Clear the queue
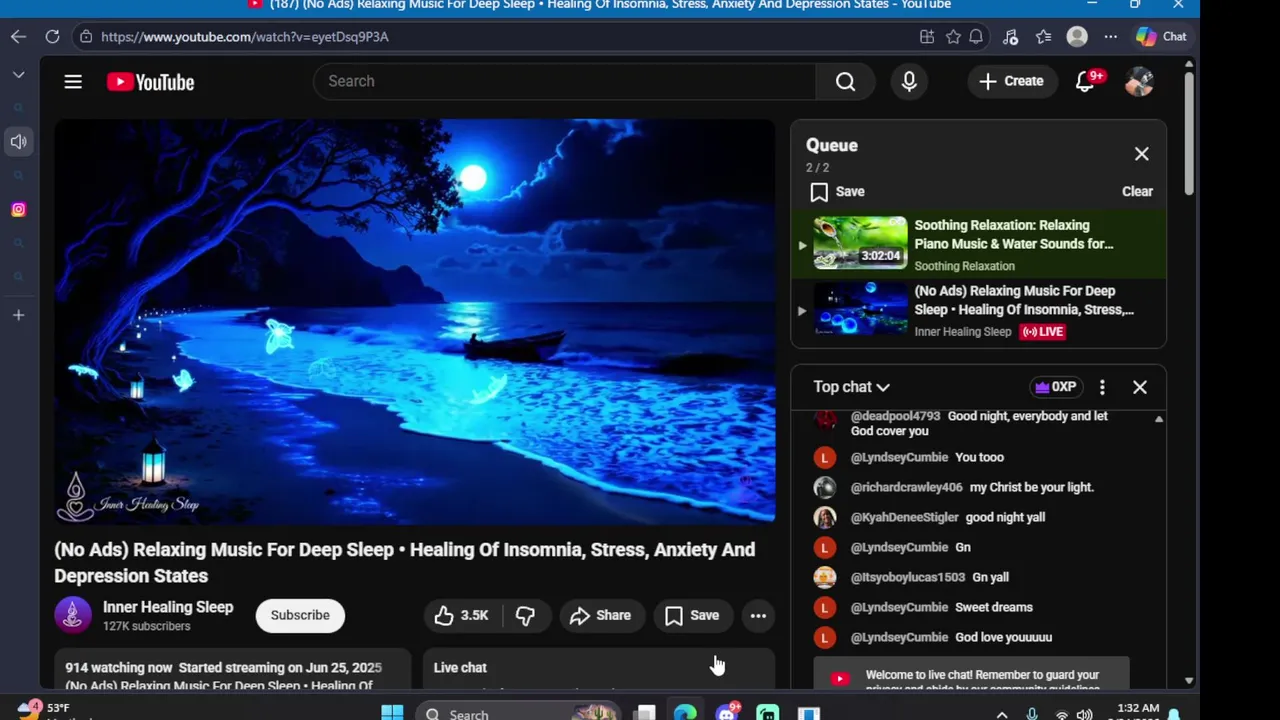 (x=1137, y=191)
